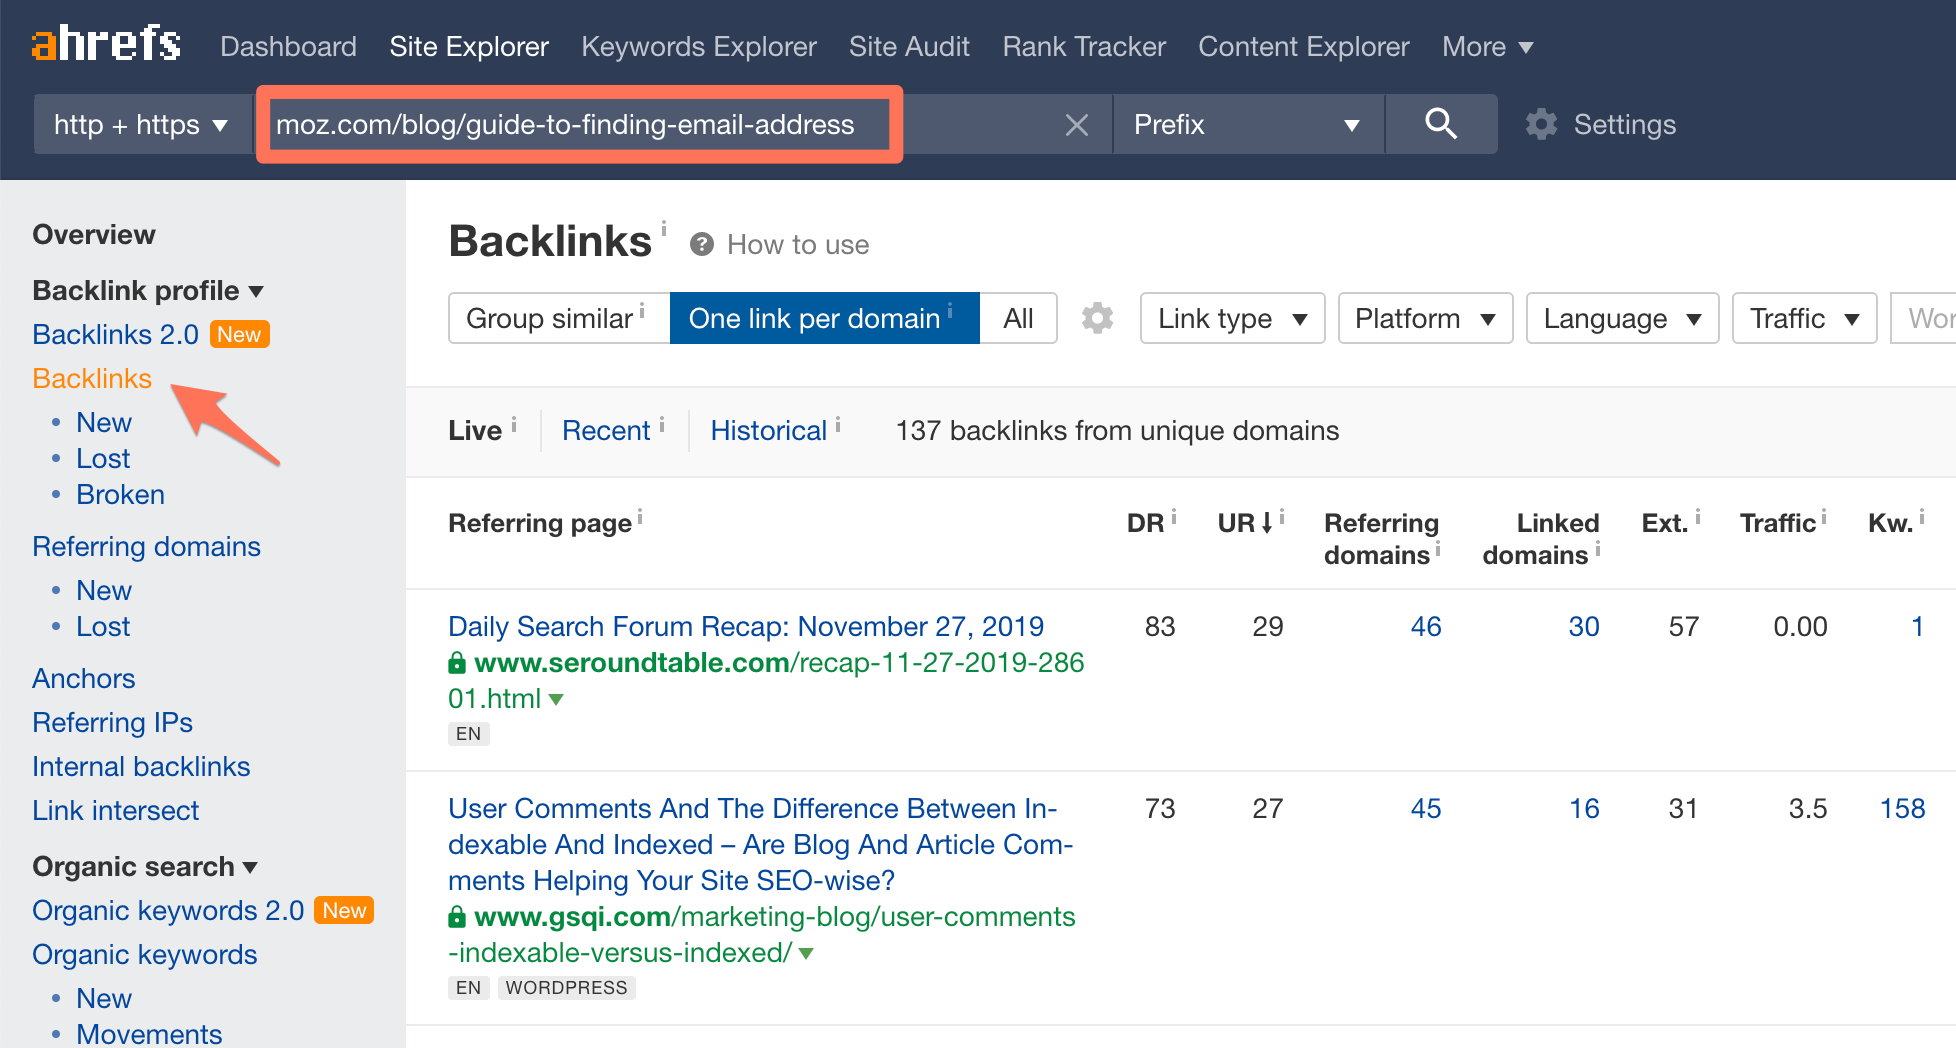1956x1048 pixels.
Task: Click linked domains 16 value
Action: click(x=1584, y=808)
